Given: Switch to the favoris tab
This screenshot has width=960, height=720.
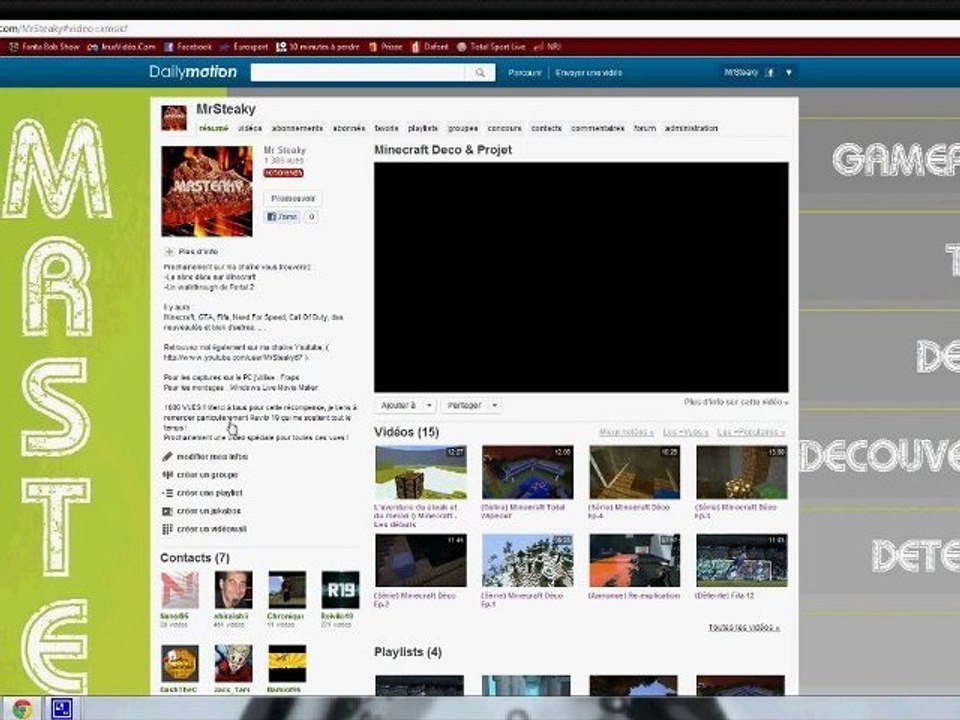Looking at the screenshot, I should 386,129.
